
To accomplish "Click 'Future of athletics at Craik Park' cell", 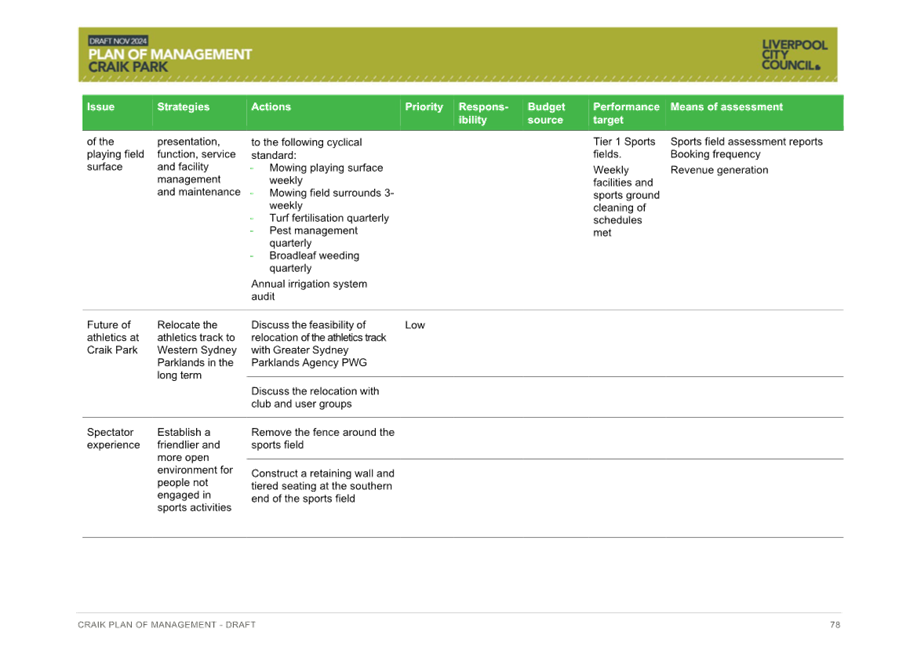I will coord(113,337).
